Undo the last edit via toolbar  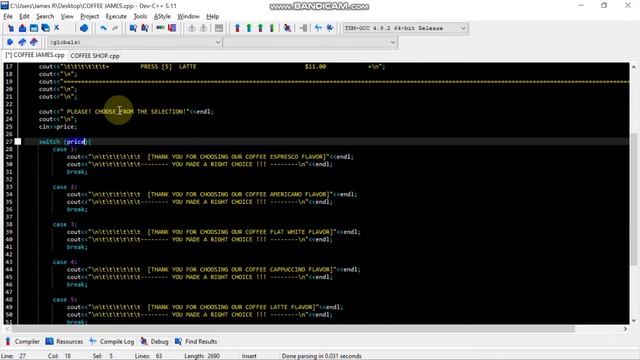(x=103, y=28)
